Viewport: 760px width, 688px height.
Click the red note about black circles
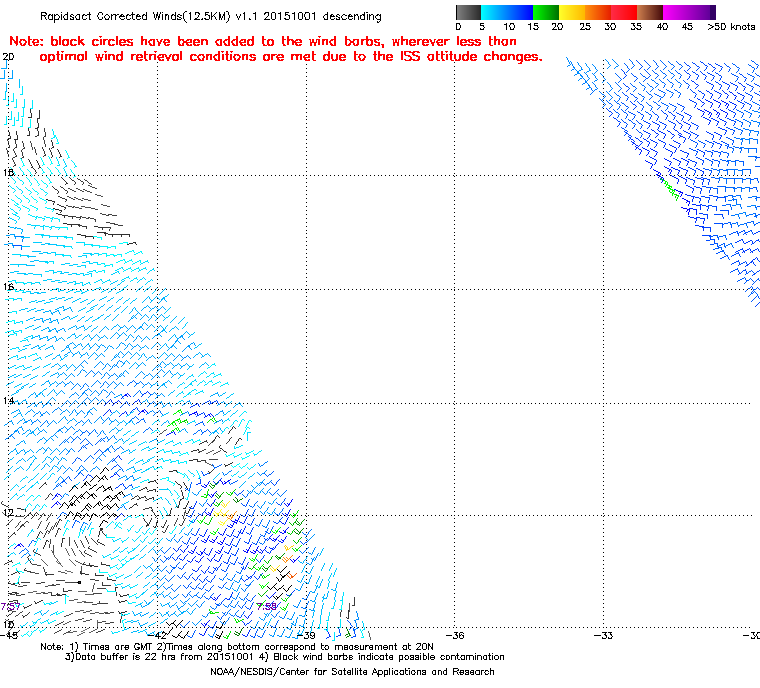pyautogui.click(x=275, y=49)
